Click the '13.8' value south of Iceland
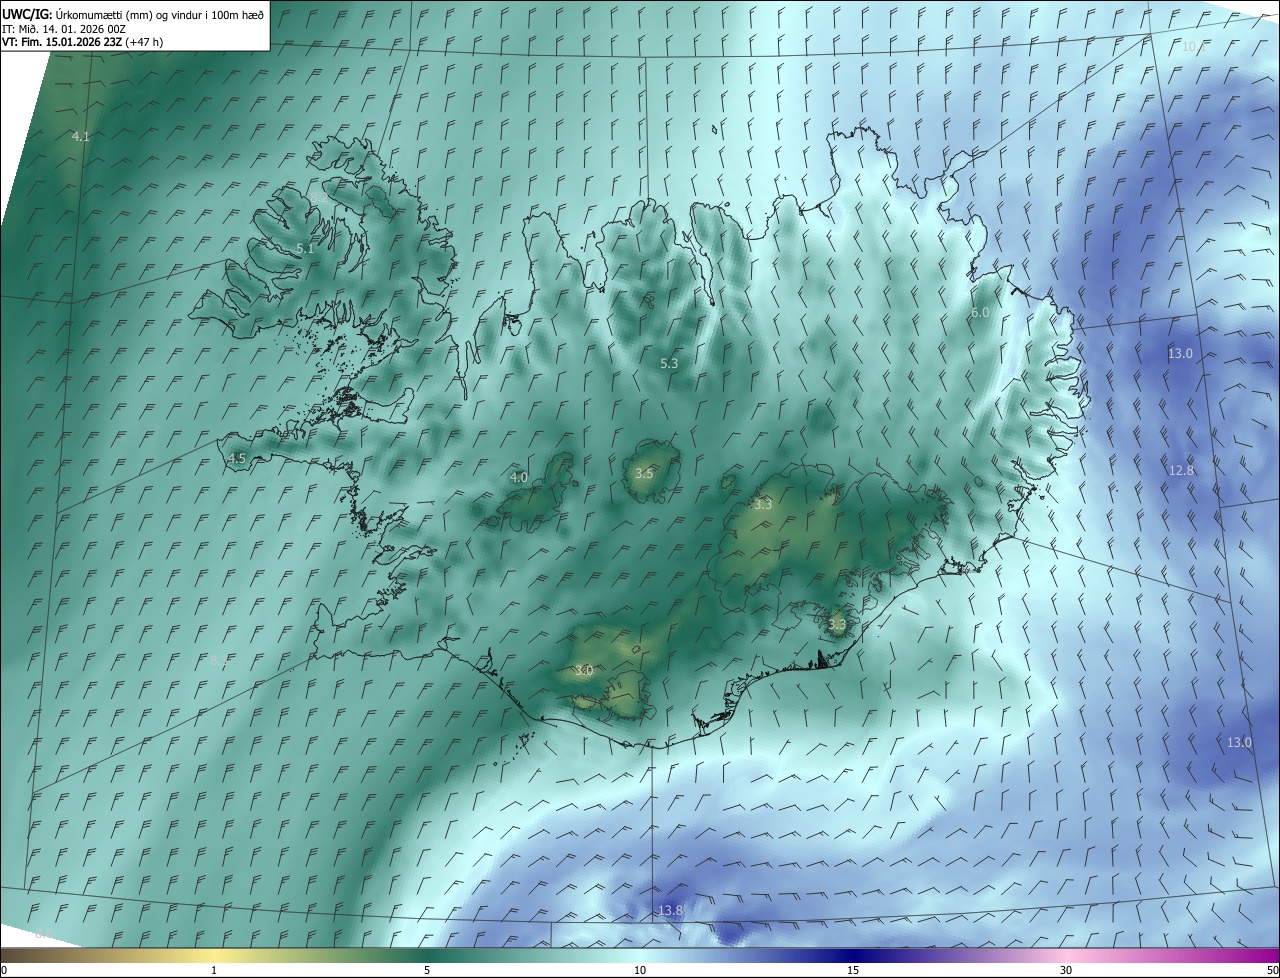The image size is (1280, 978). pos(670,911)
